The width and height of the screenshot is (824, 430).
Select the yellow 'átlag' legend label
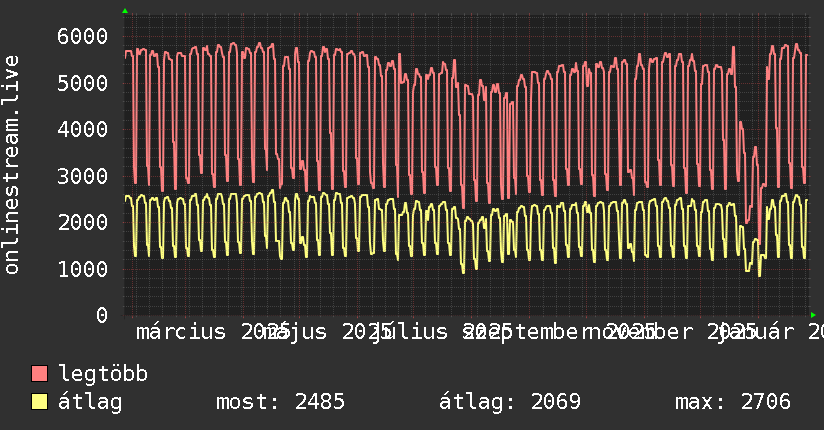(90, 402)
